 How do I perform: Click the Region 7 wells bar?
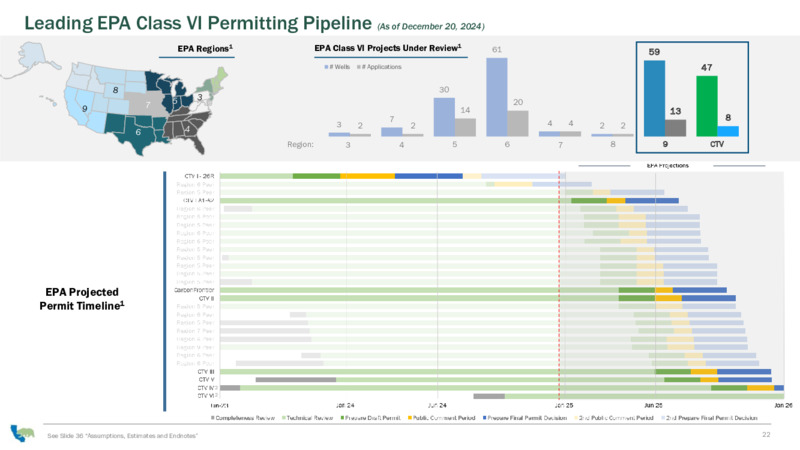coord(549,134)
